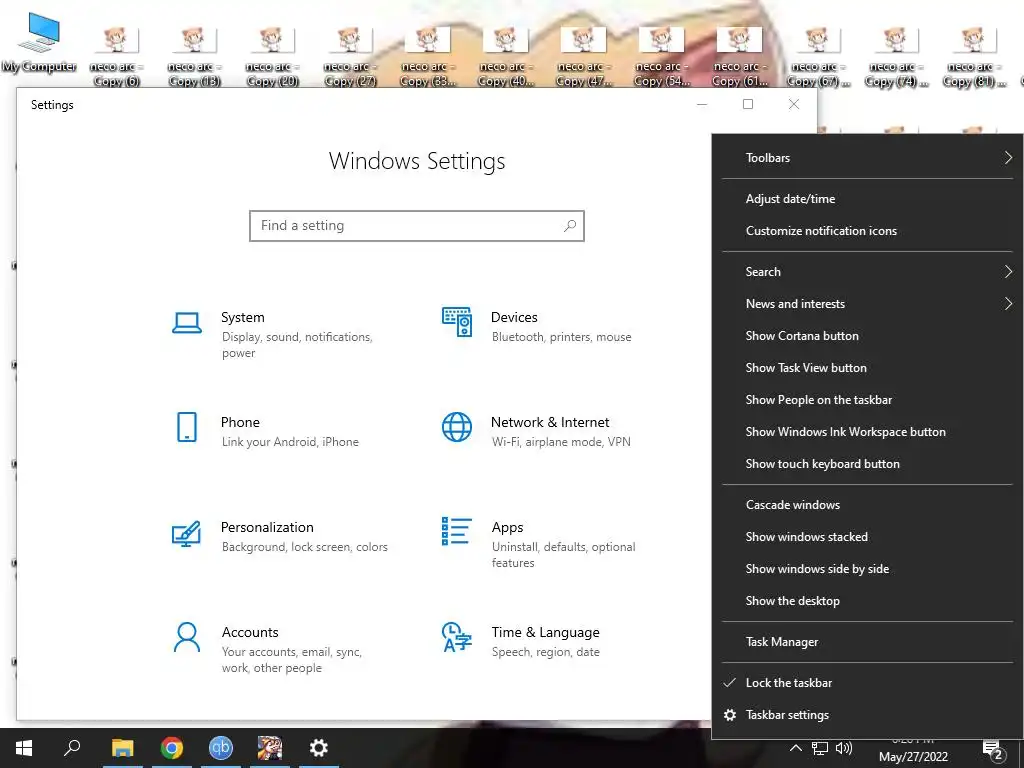Select the neco arc - Copy (27) file

click(x=350, y=56)
